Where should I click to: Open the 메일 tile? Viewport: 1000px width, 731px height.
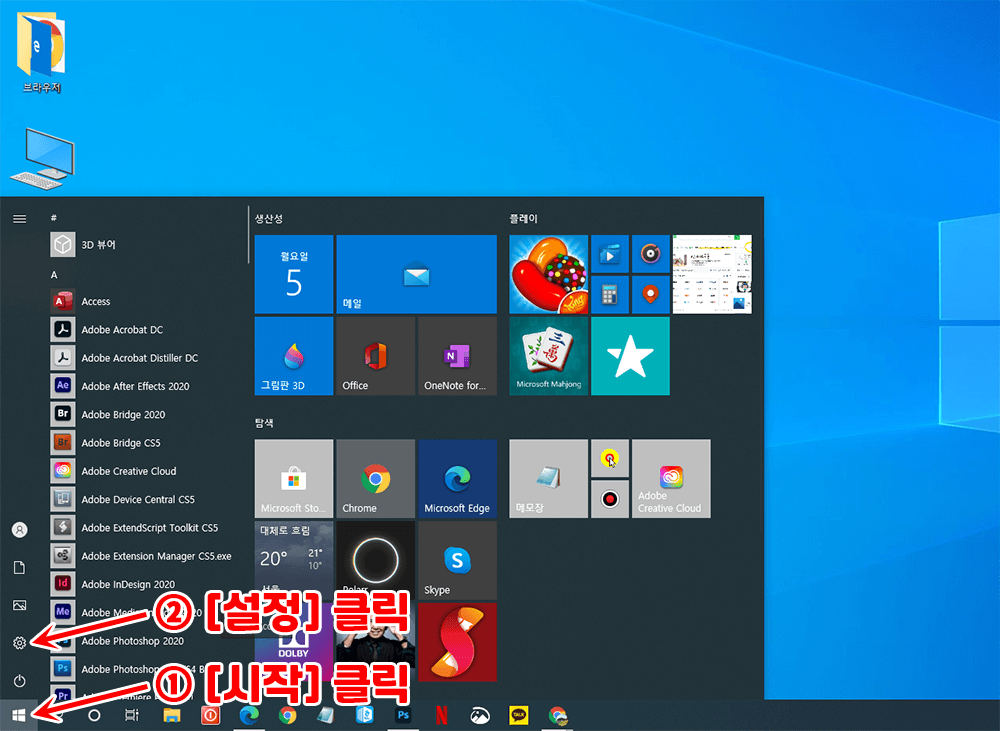click(416, 274)
